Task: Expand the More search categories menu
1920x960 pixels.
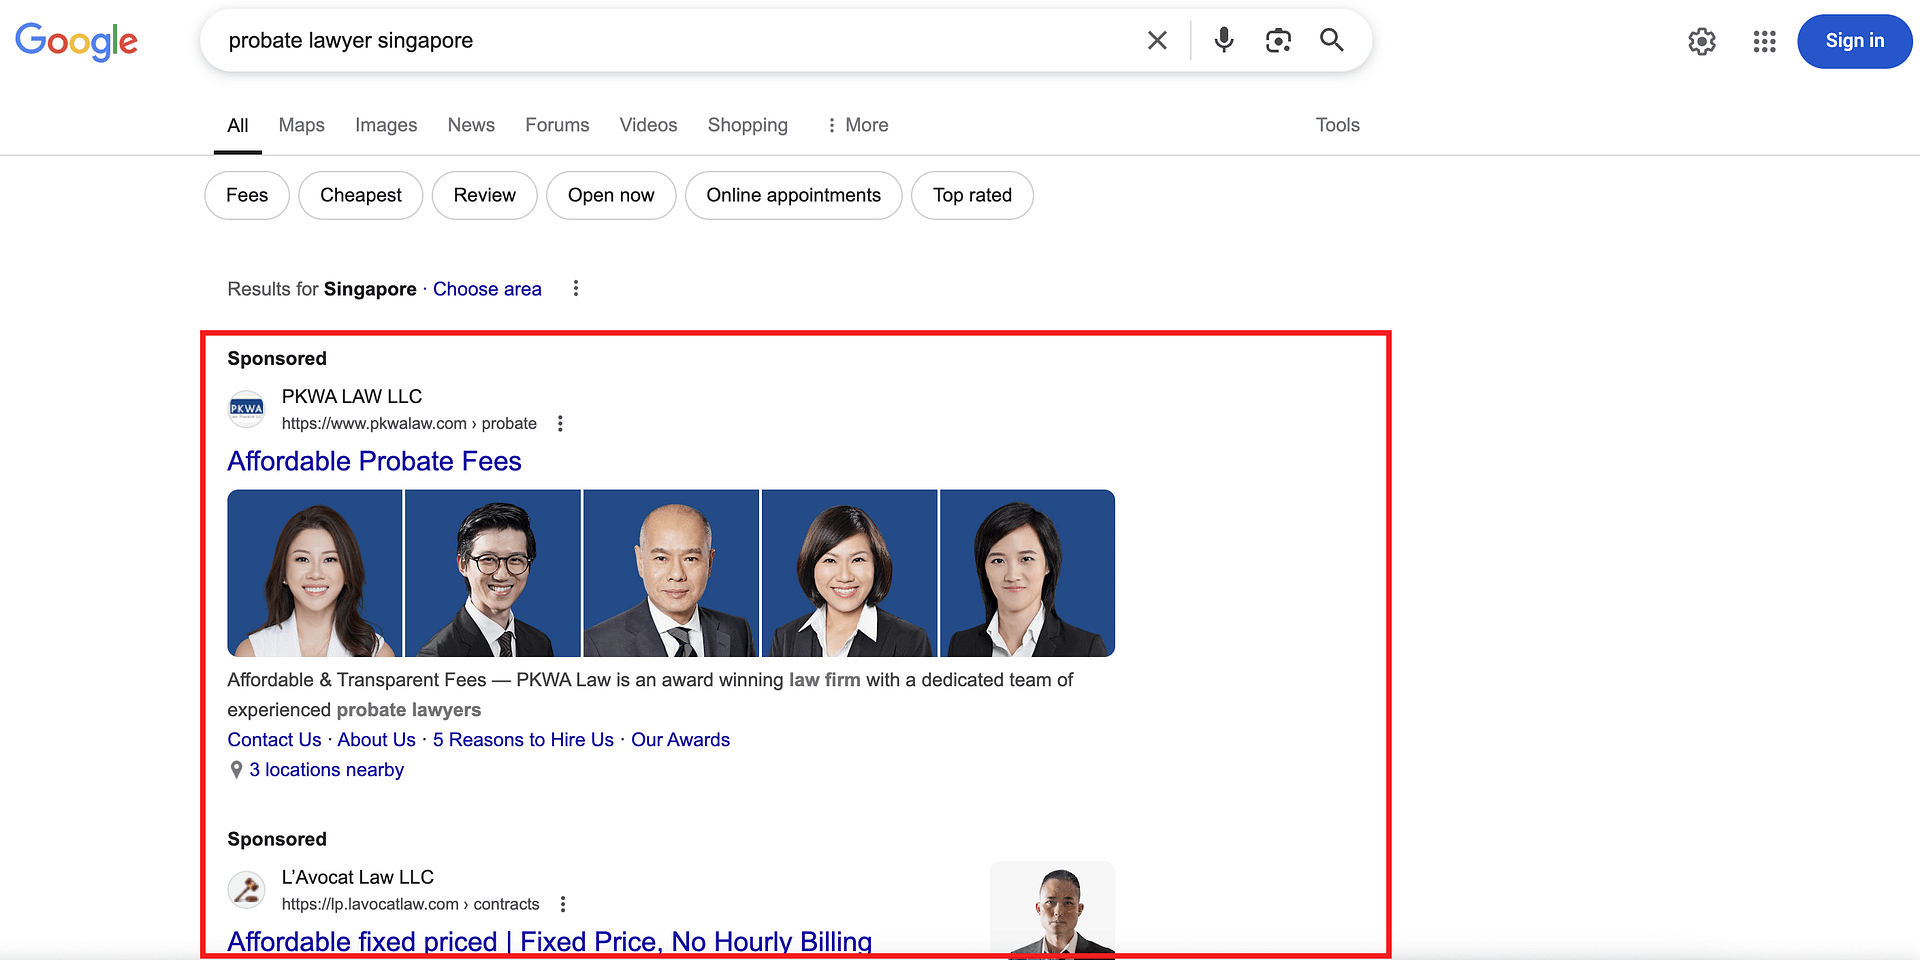Action: point(857,125)
